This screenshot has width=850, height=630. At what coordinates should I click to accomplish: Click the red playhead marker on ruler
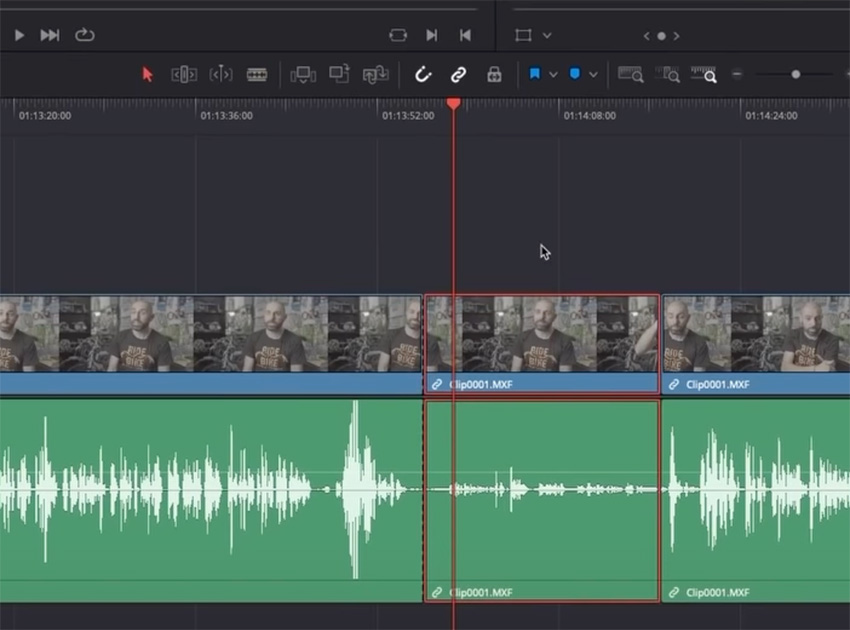pos(454,103)
